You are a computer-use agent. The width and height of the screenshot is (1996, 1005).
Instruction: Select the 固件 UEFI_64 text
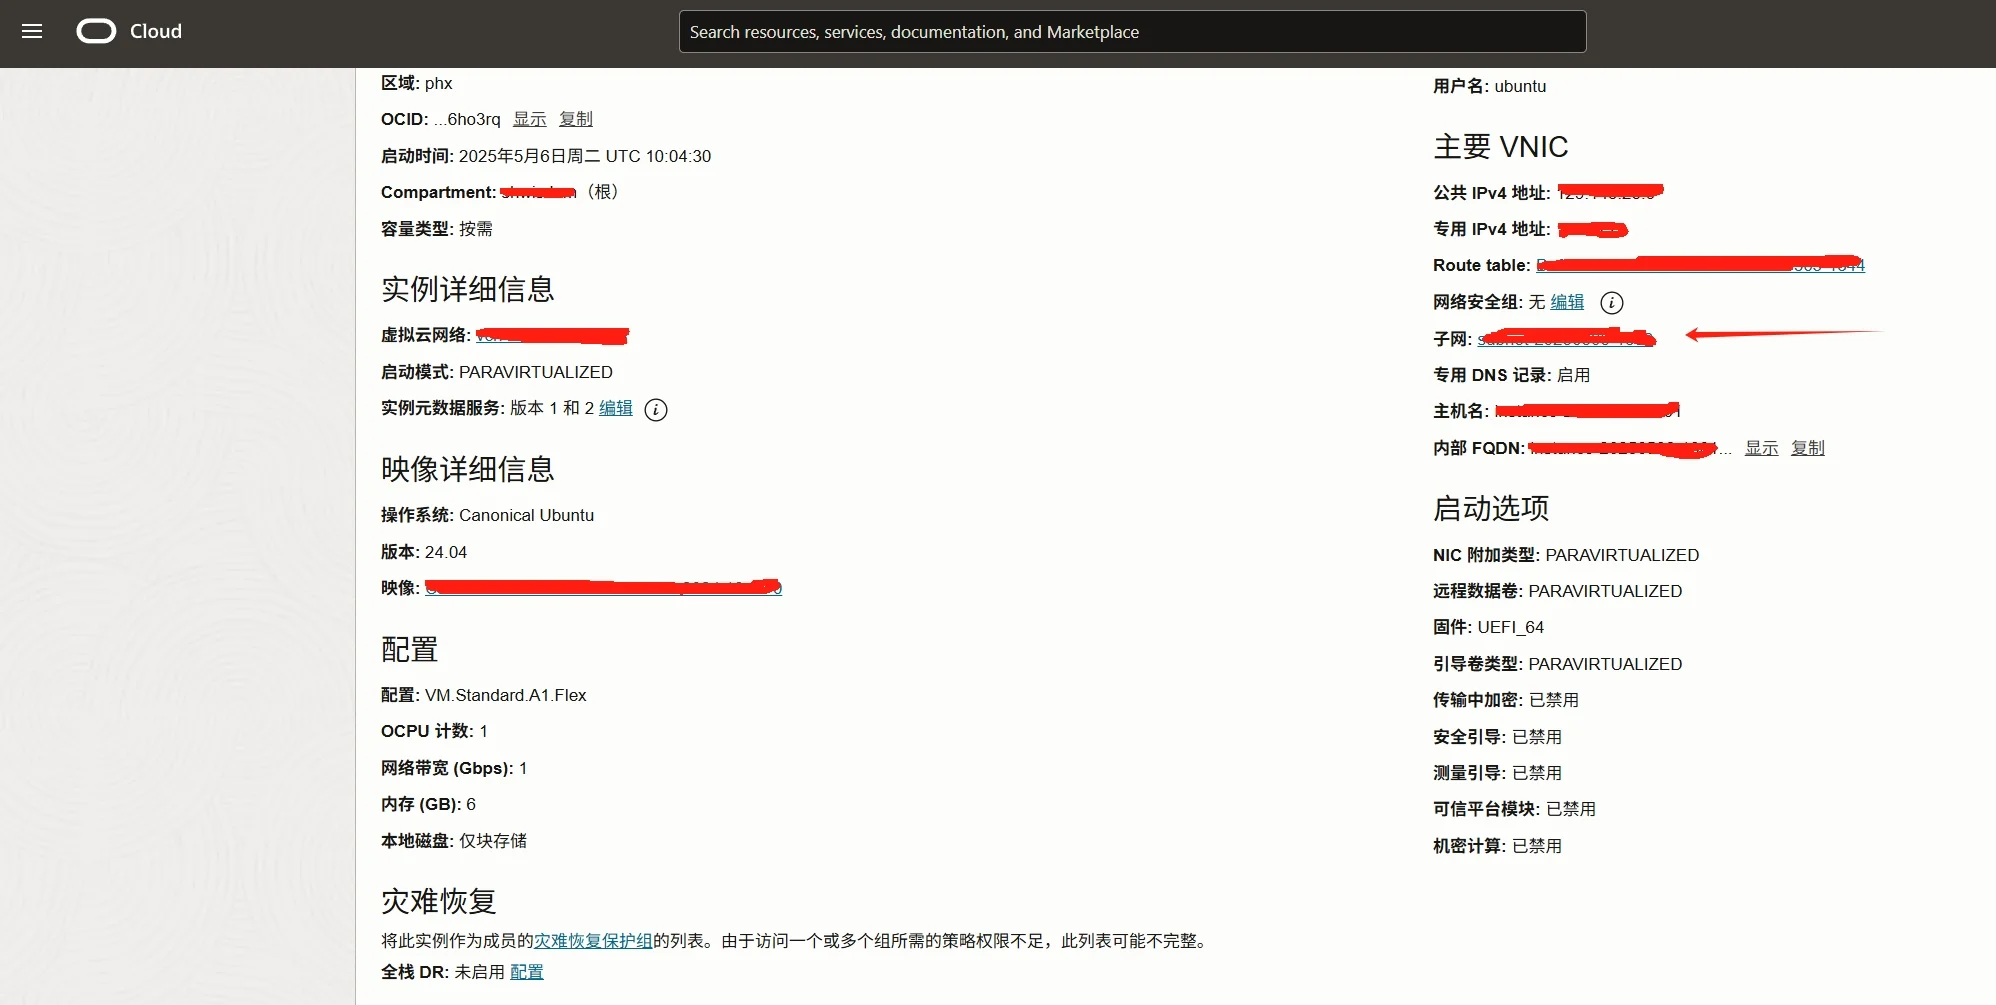coord(1488,627)
